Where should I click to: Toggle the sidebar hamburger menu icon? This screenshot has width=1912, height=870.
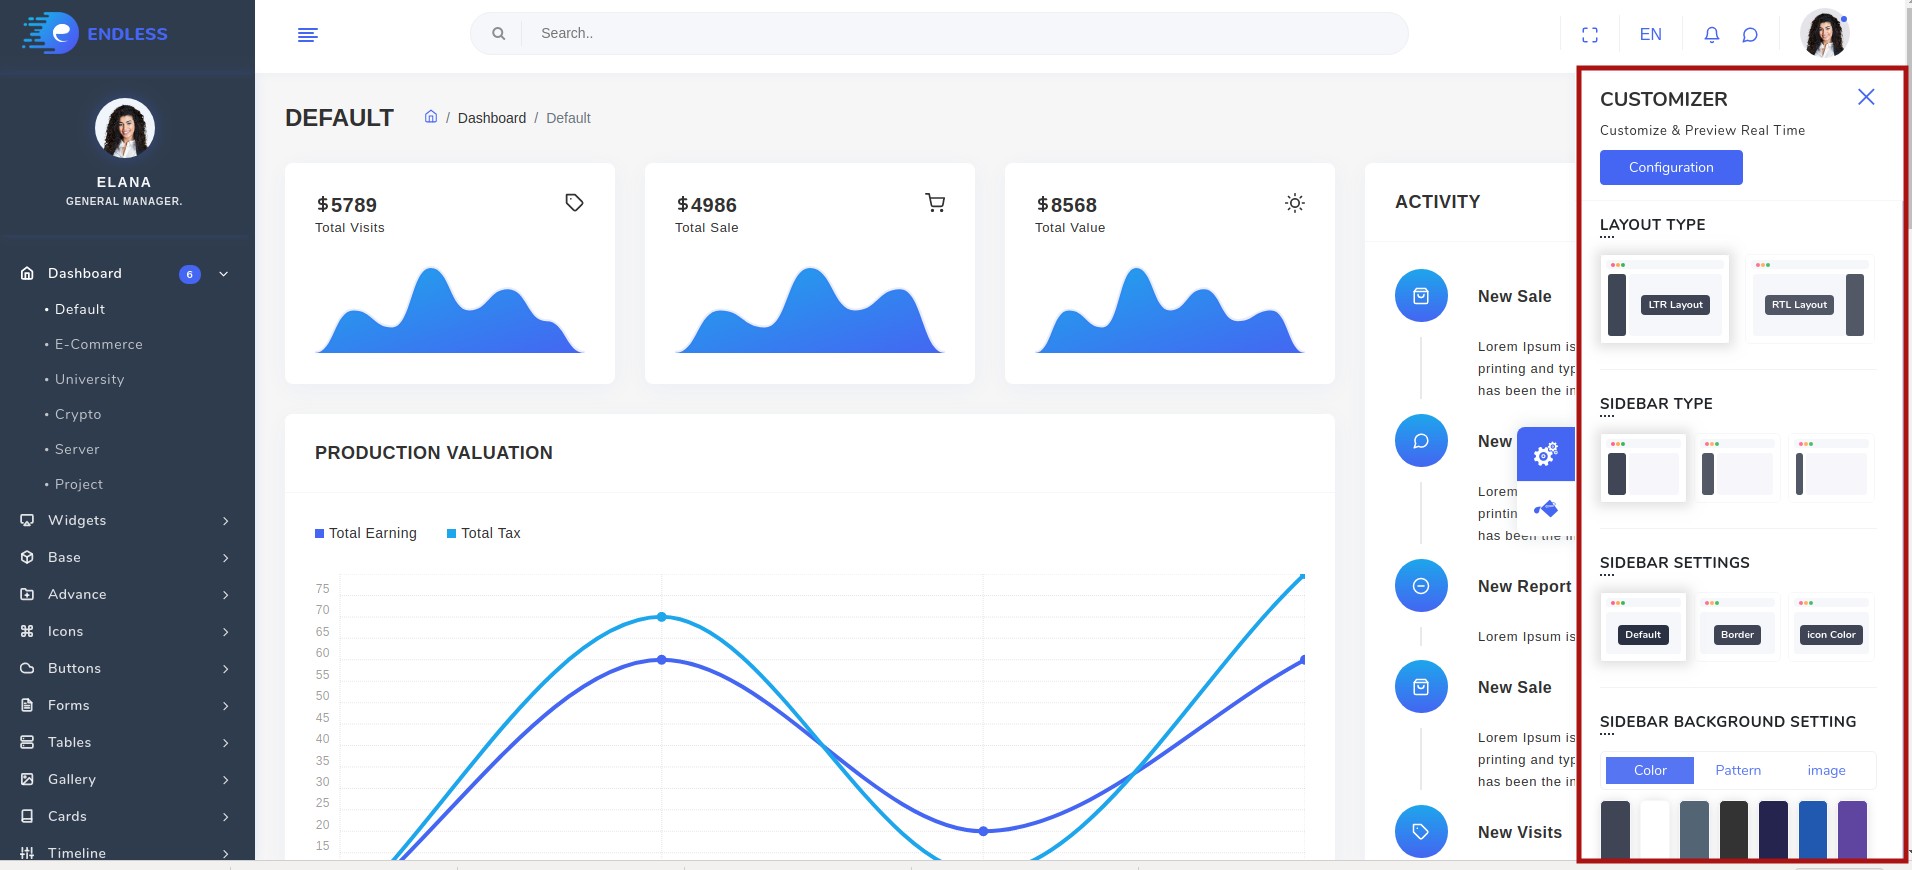(308, 35)
